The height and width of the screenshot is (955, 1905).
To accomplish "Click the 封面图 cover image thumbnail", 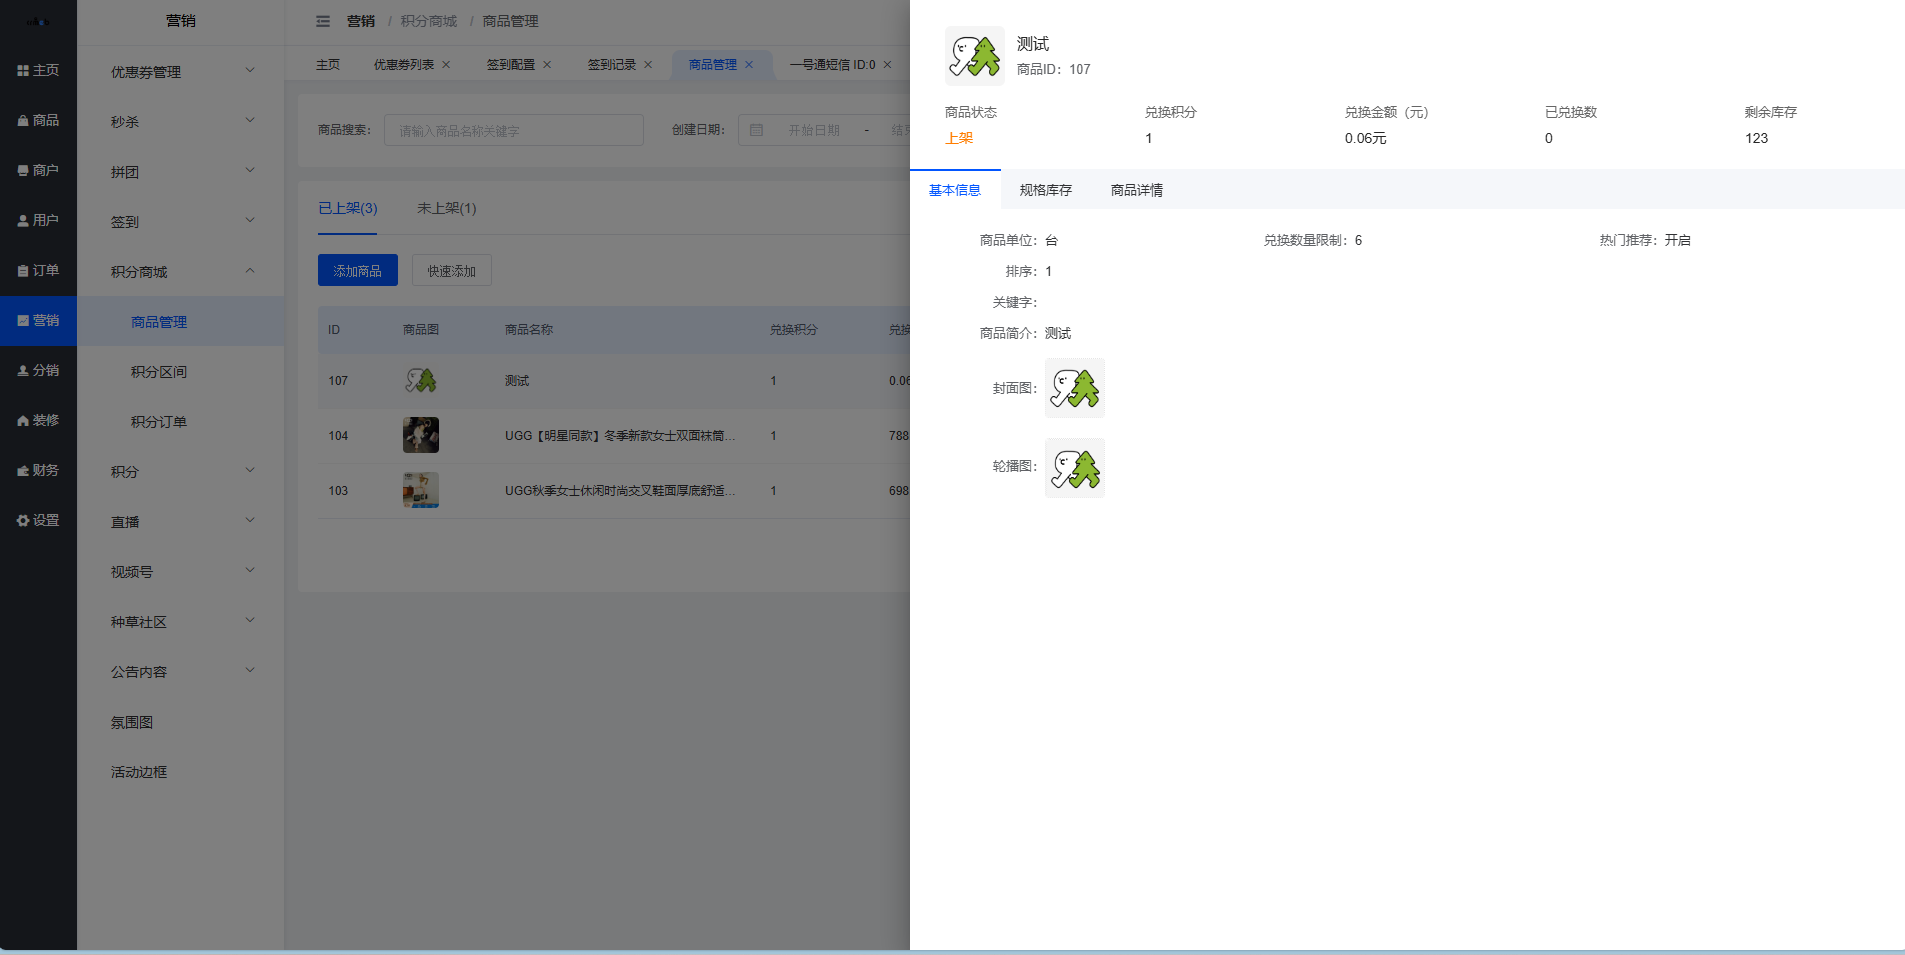I will [1074, 388].
